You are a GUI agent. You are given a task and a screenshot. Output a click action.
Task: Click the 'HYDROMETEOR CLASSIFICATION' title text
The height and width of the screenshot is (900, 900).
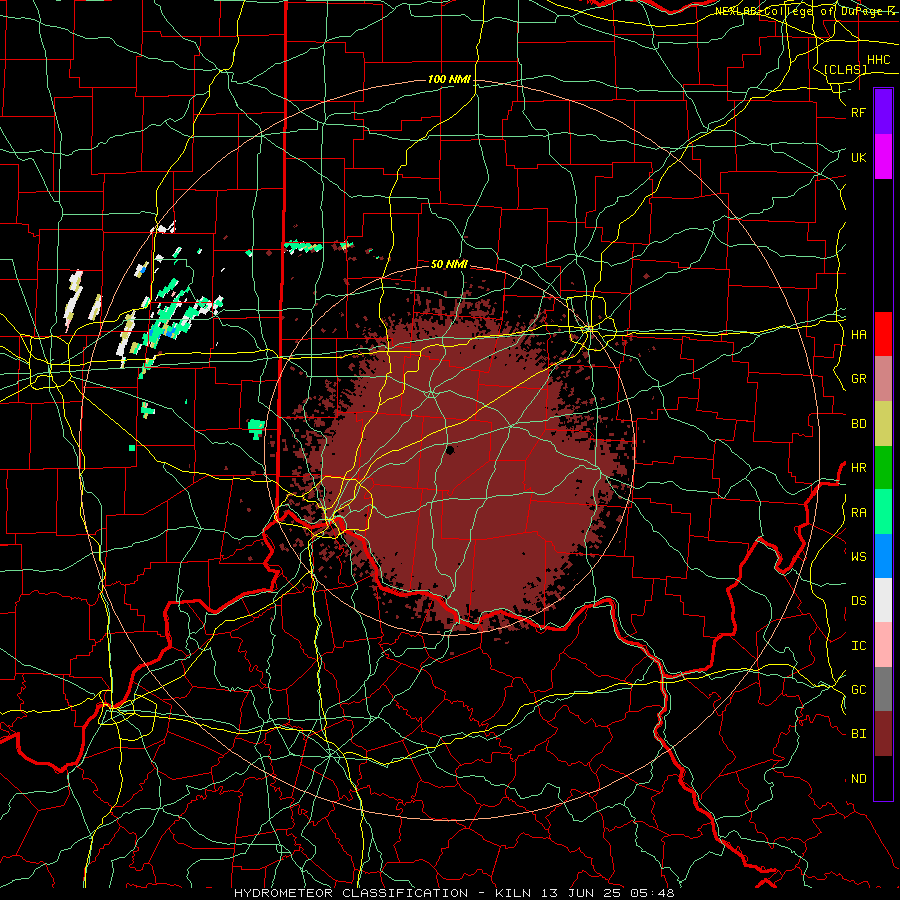[x=350, y=893]
